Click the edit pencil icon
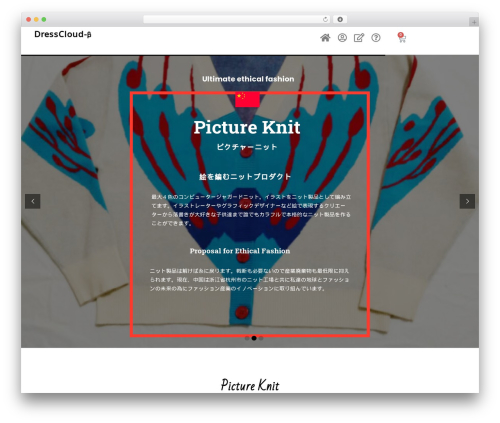500x423 pixels. (359, 38)
